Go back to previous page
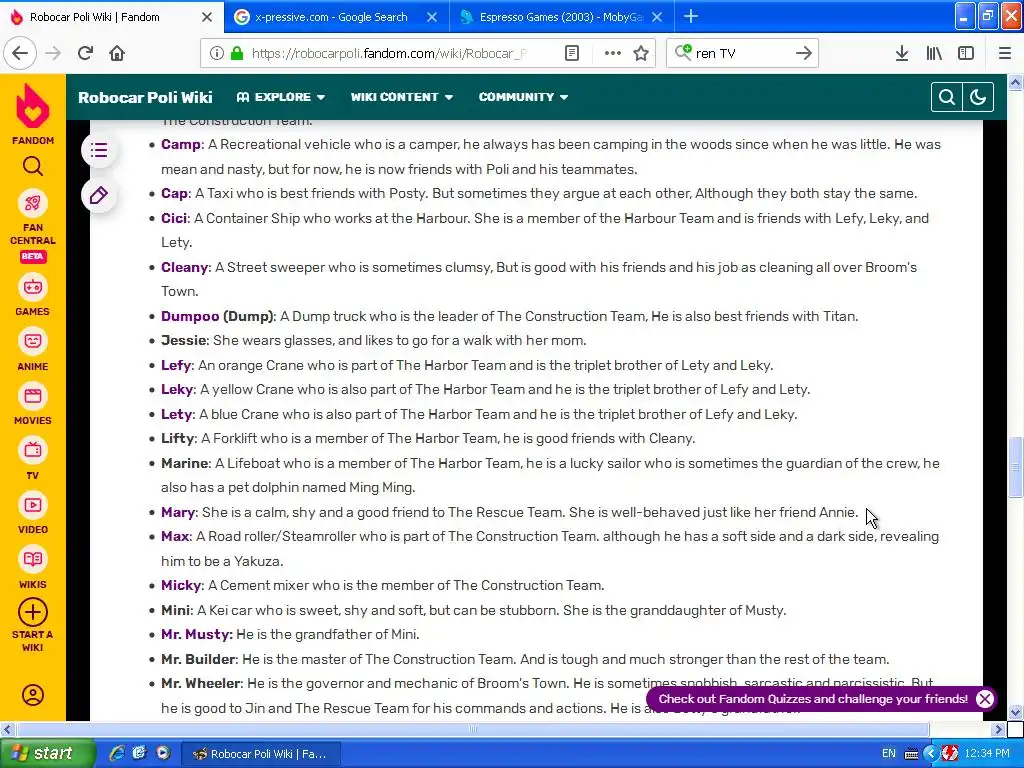Image resolution: width=1024 pixels, height=768 pixels. (20, 53)
